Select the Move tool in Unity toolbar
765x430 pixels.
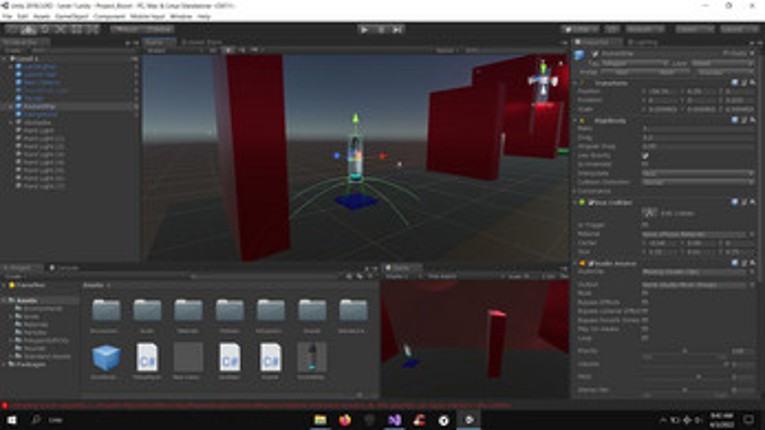[28, 30]
